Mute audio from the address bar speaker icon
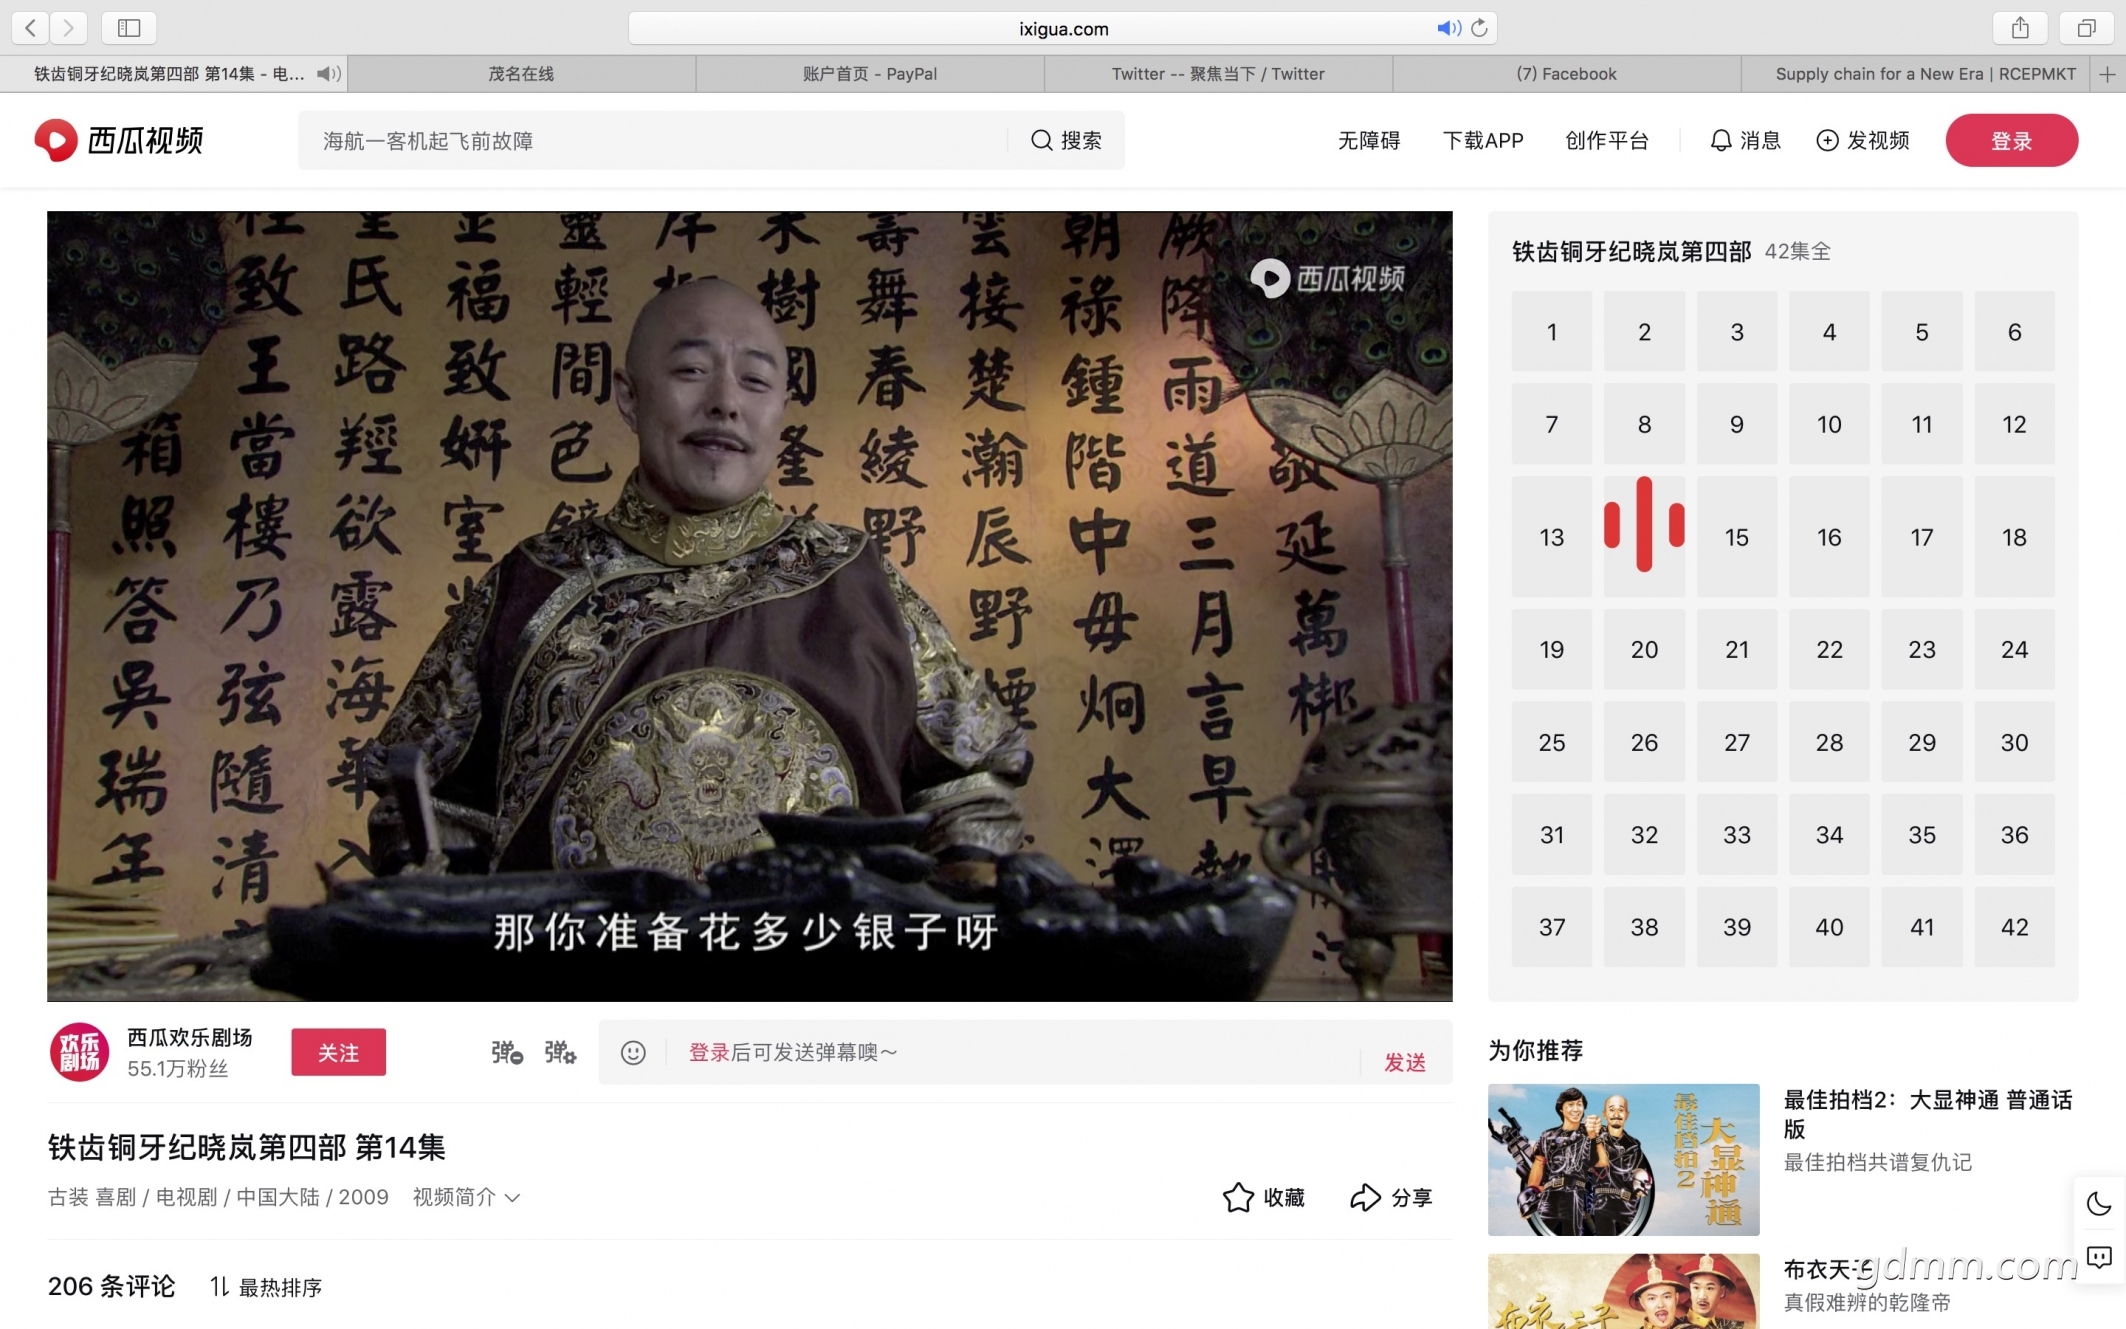This screenshot has width=2126, height=1329. click(x=1448, y=28)
